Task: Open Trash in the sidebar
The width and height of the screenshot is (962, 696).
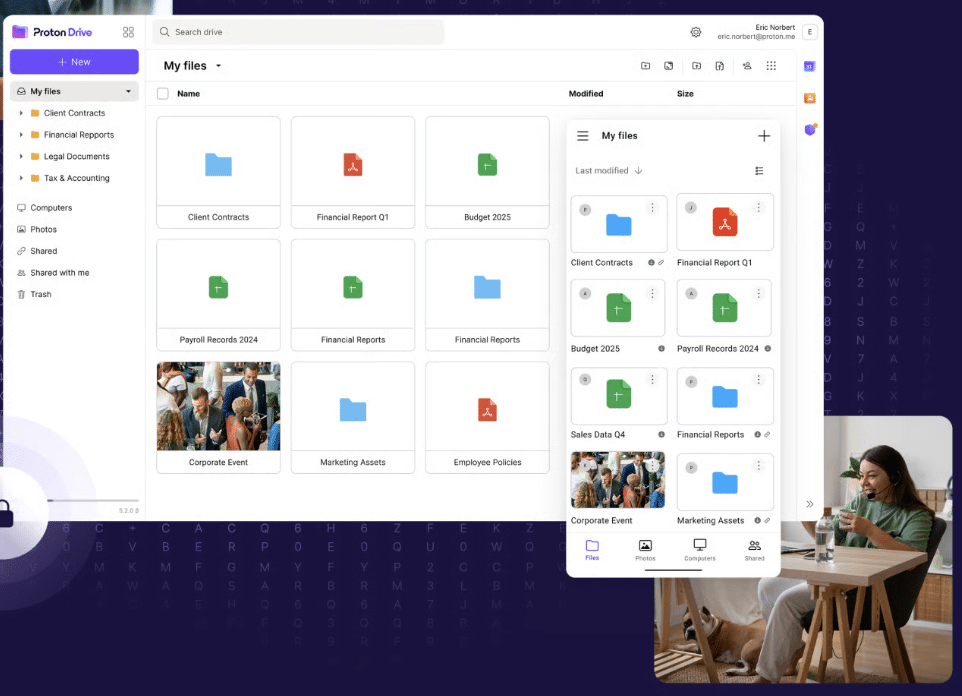Action: [x=40, y=295]
